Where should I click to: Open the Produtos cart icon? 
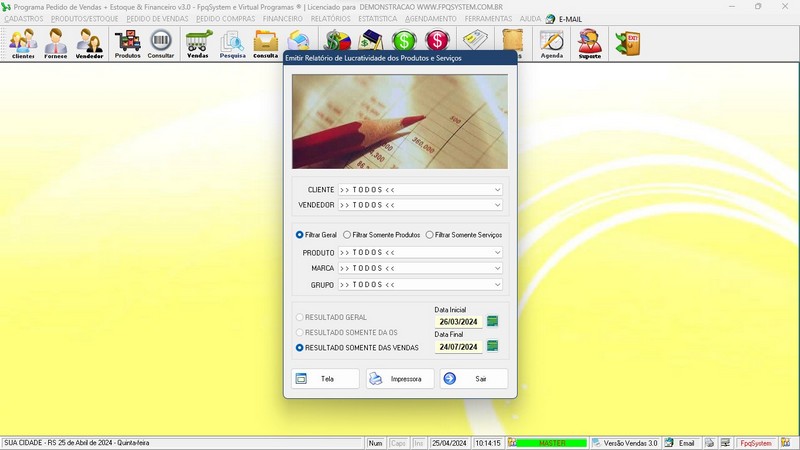128,43
